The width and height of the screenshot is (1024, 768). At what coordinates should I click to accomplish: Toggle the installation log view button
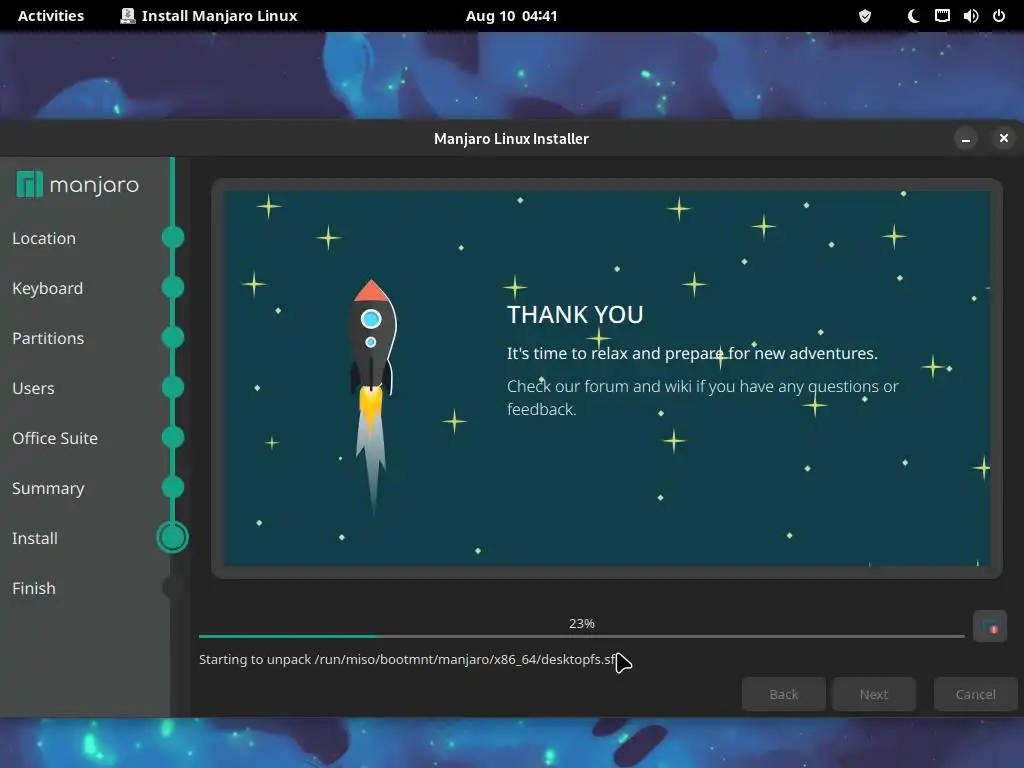point(990,626)
